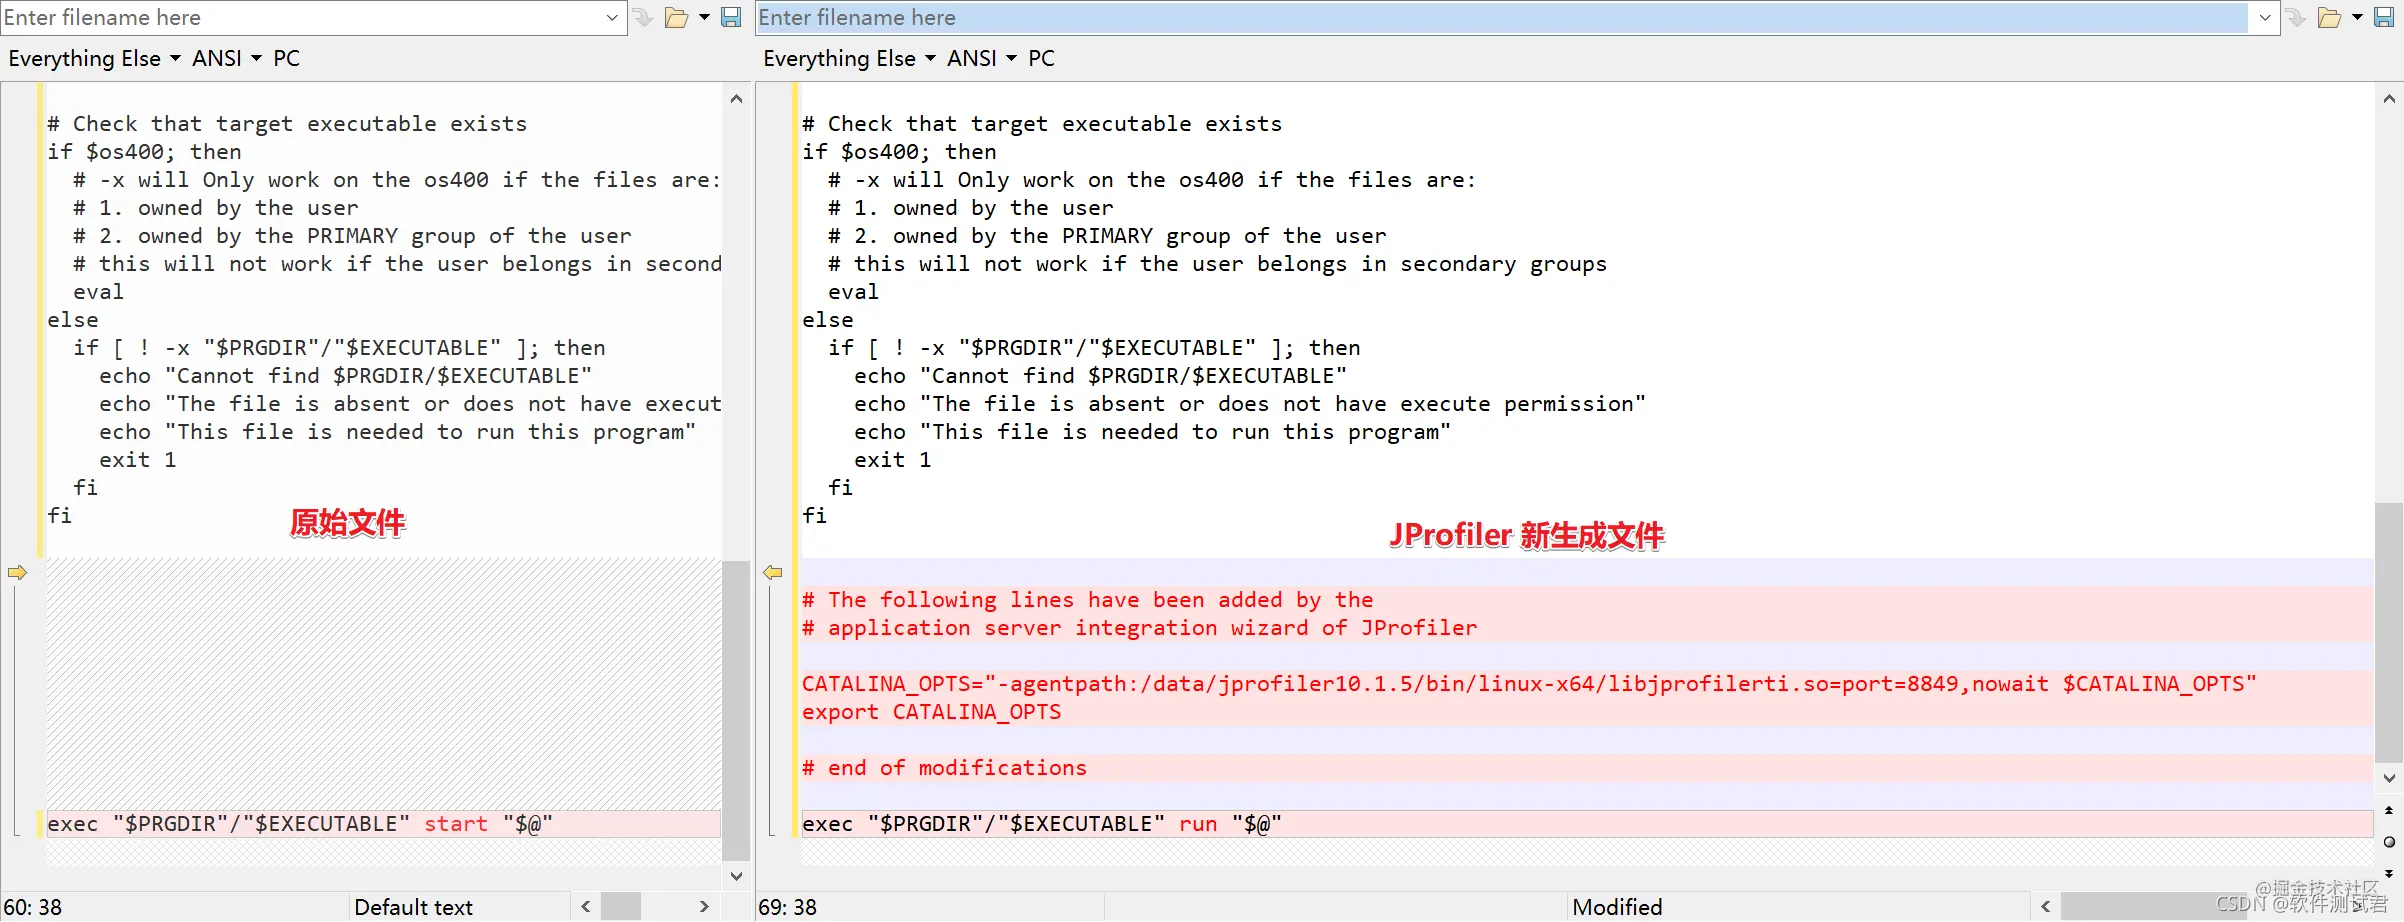The width and height of the screenshot is (2404, 922).
Task: Click the right pane save file icon
Action: click(x=2385, y=18)
